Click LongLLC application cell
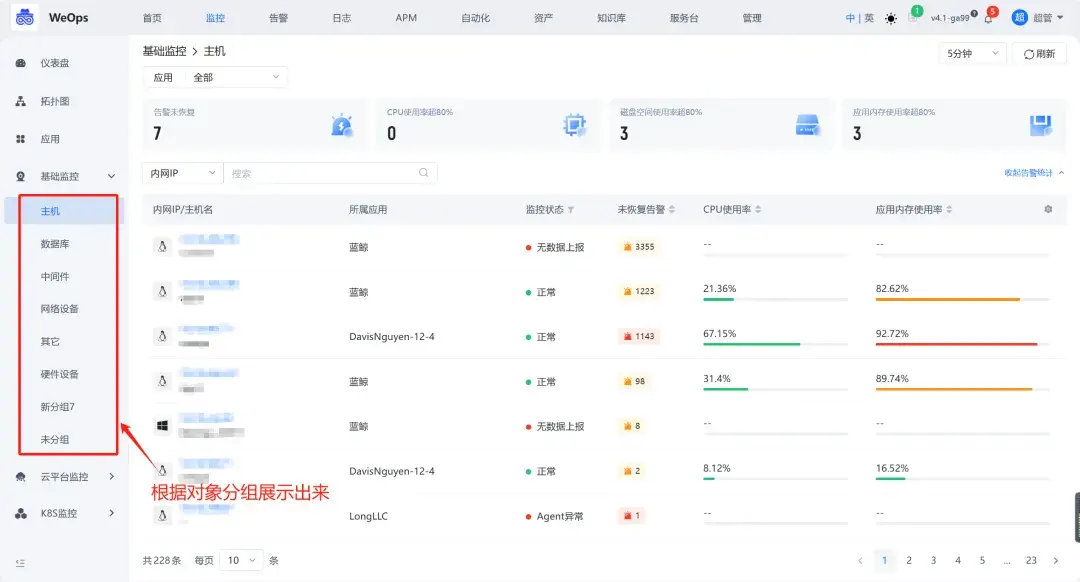This screenshot has height=582, width=1080. tap(368, 516)
